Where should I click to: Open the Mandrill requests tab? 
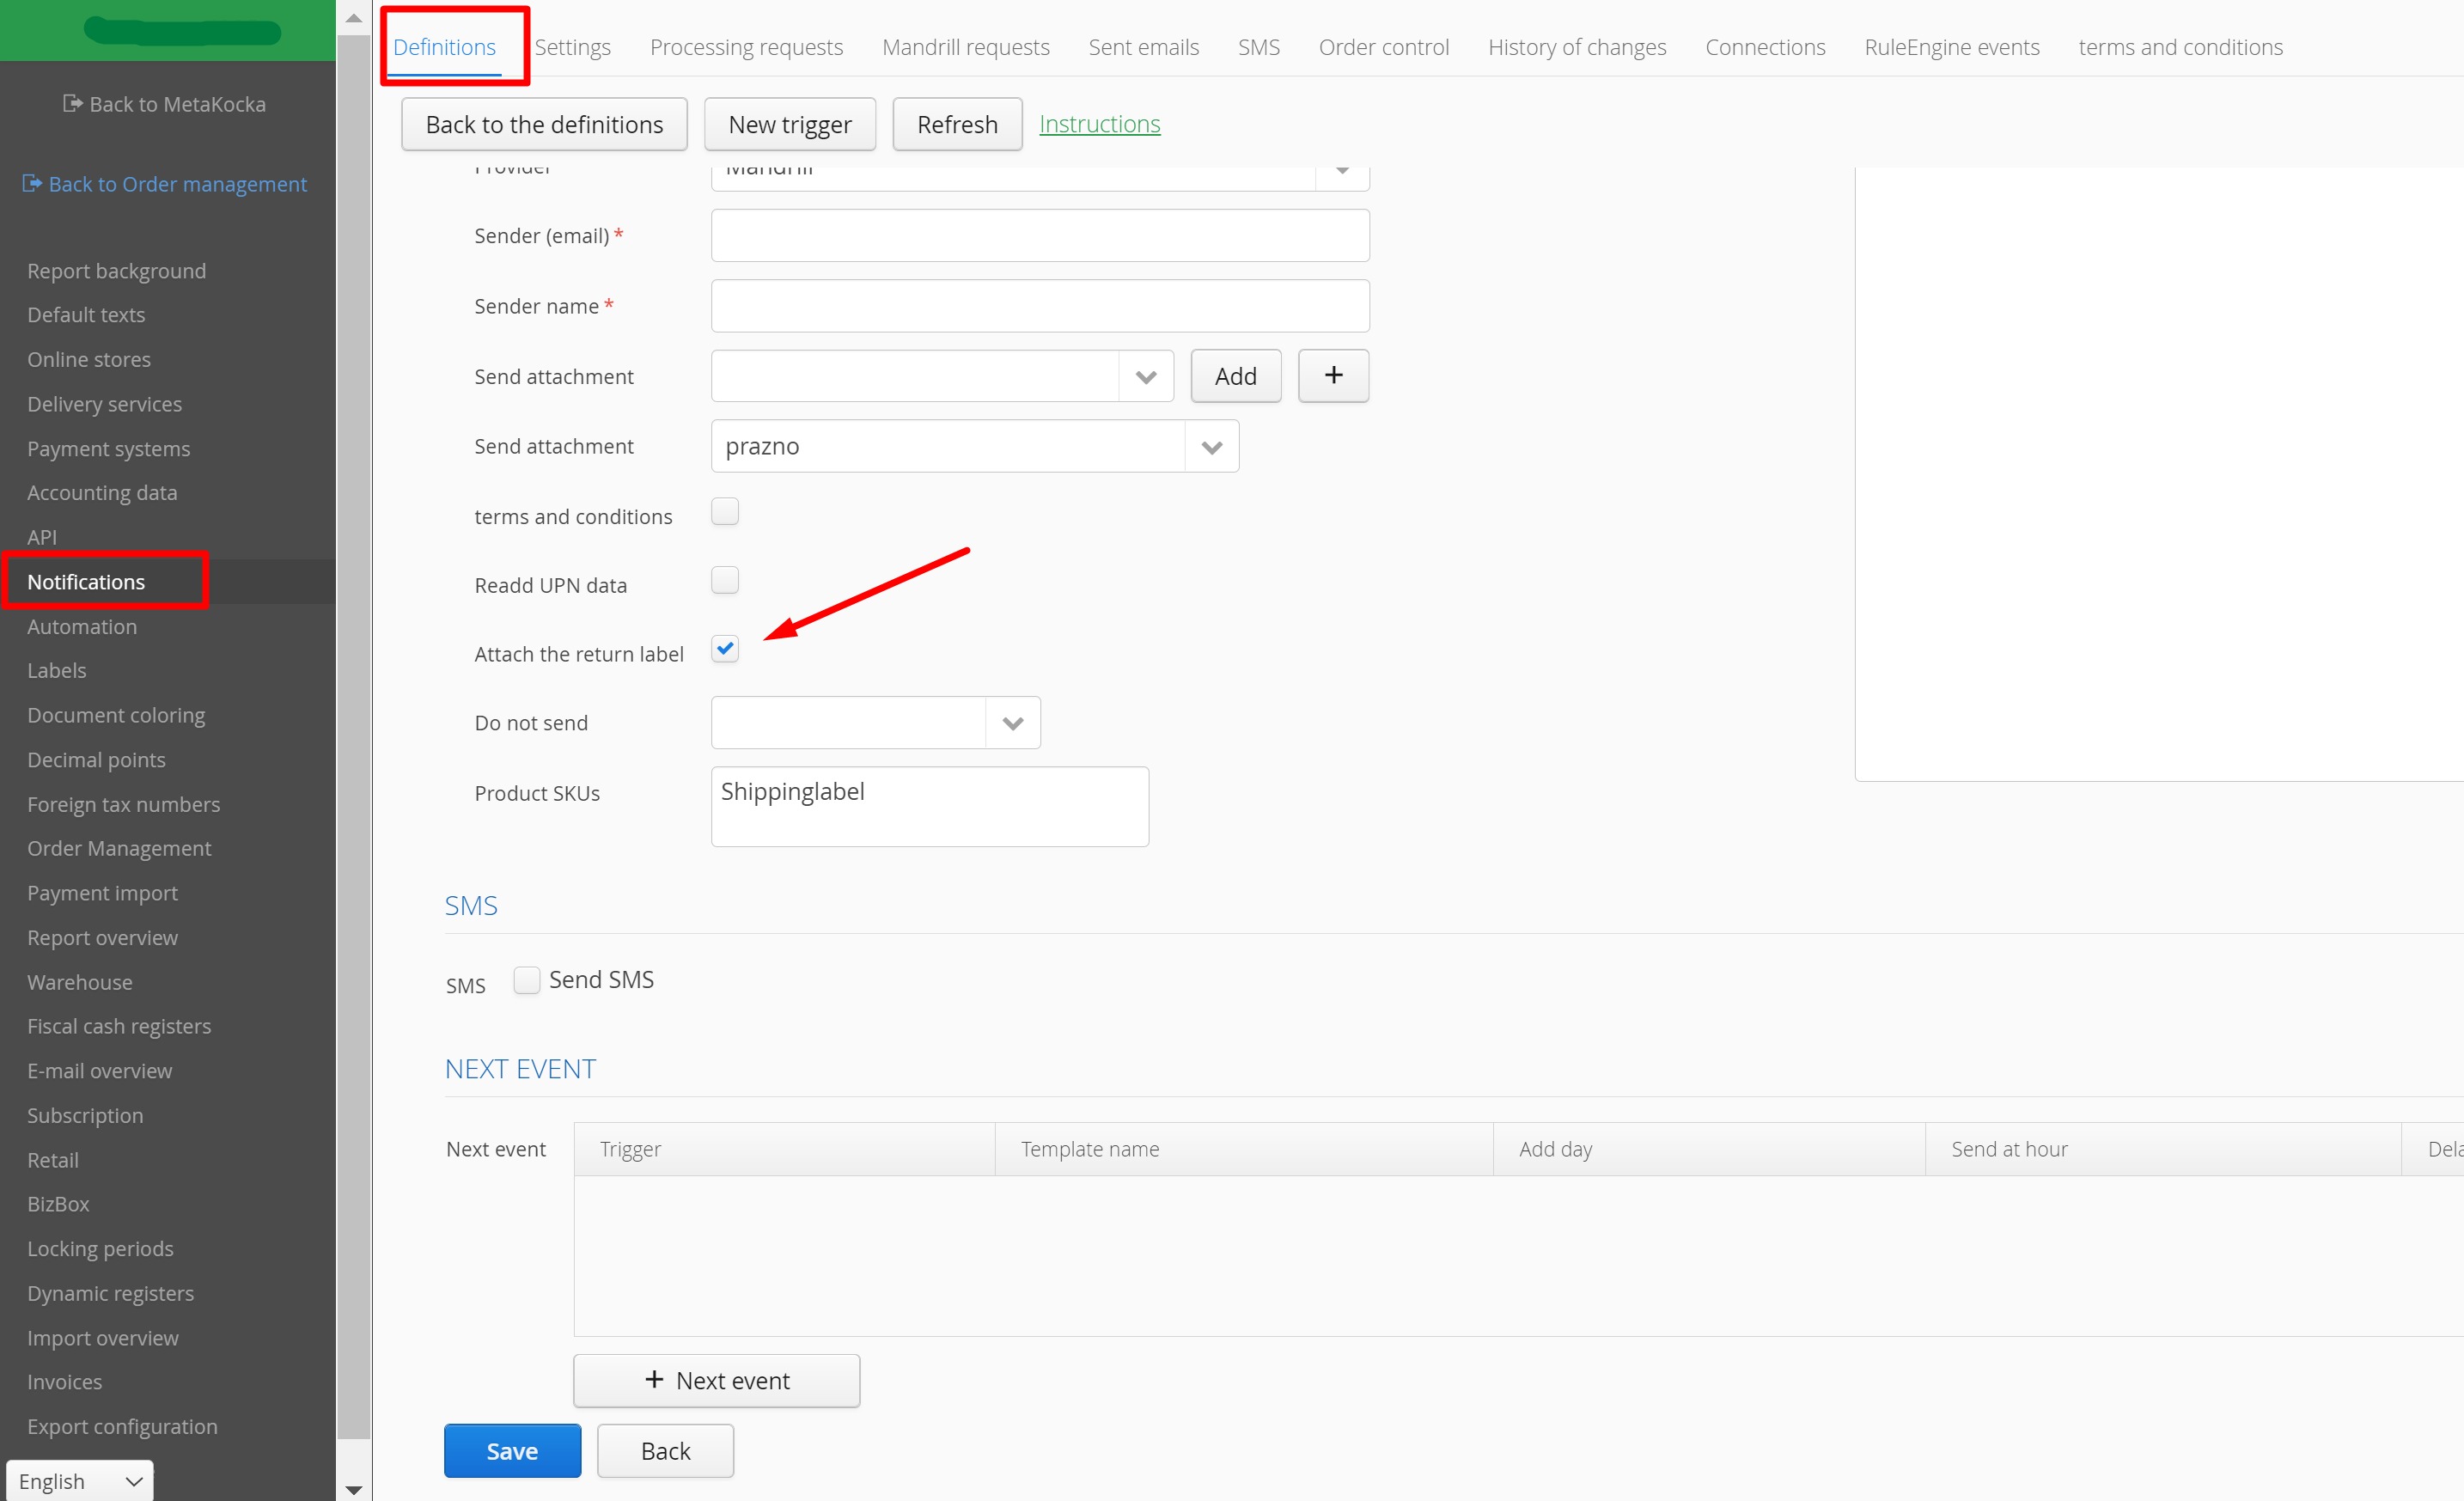tap(965, 47)
